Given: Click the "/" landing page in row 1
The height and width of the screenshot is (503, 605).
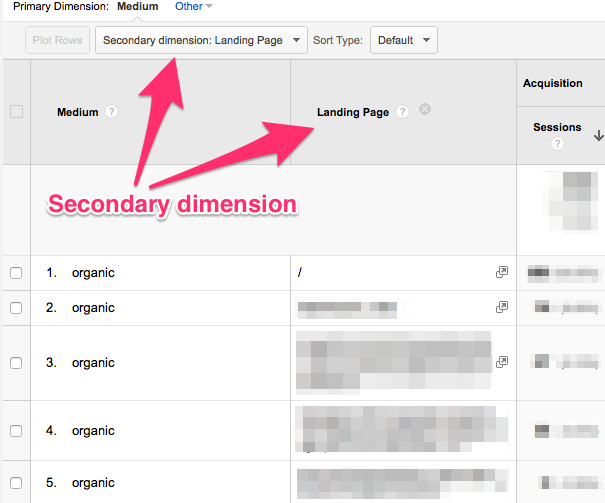Looking at the screenshot, I should (300, 273).
